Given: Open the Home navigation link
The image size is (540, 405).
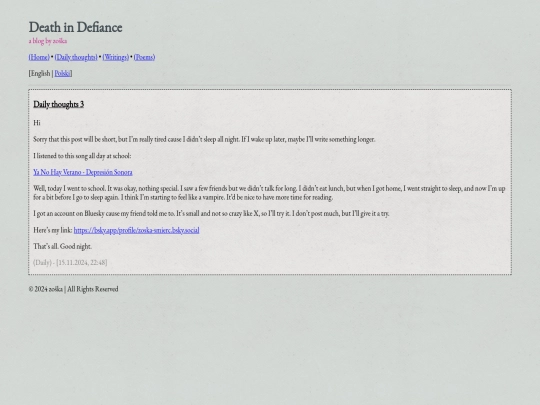Looking at the screenshot, I should click(39, 57).
